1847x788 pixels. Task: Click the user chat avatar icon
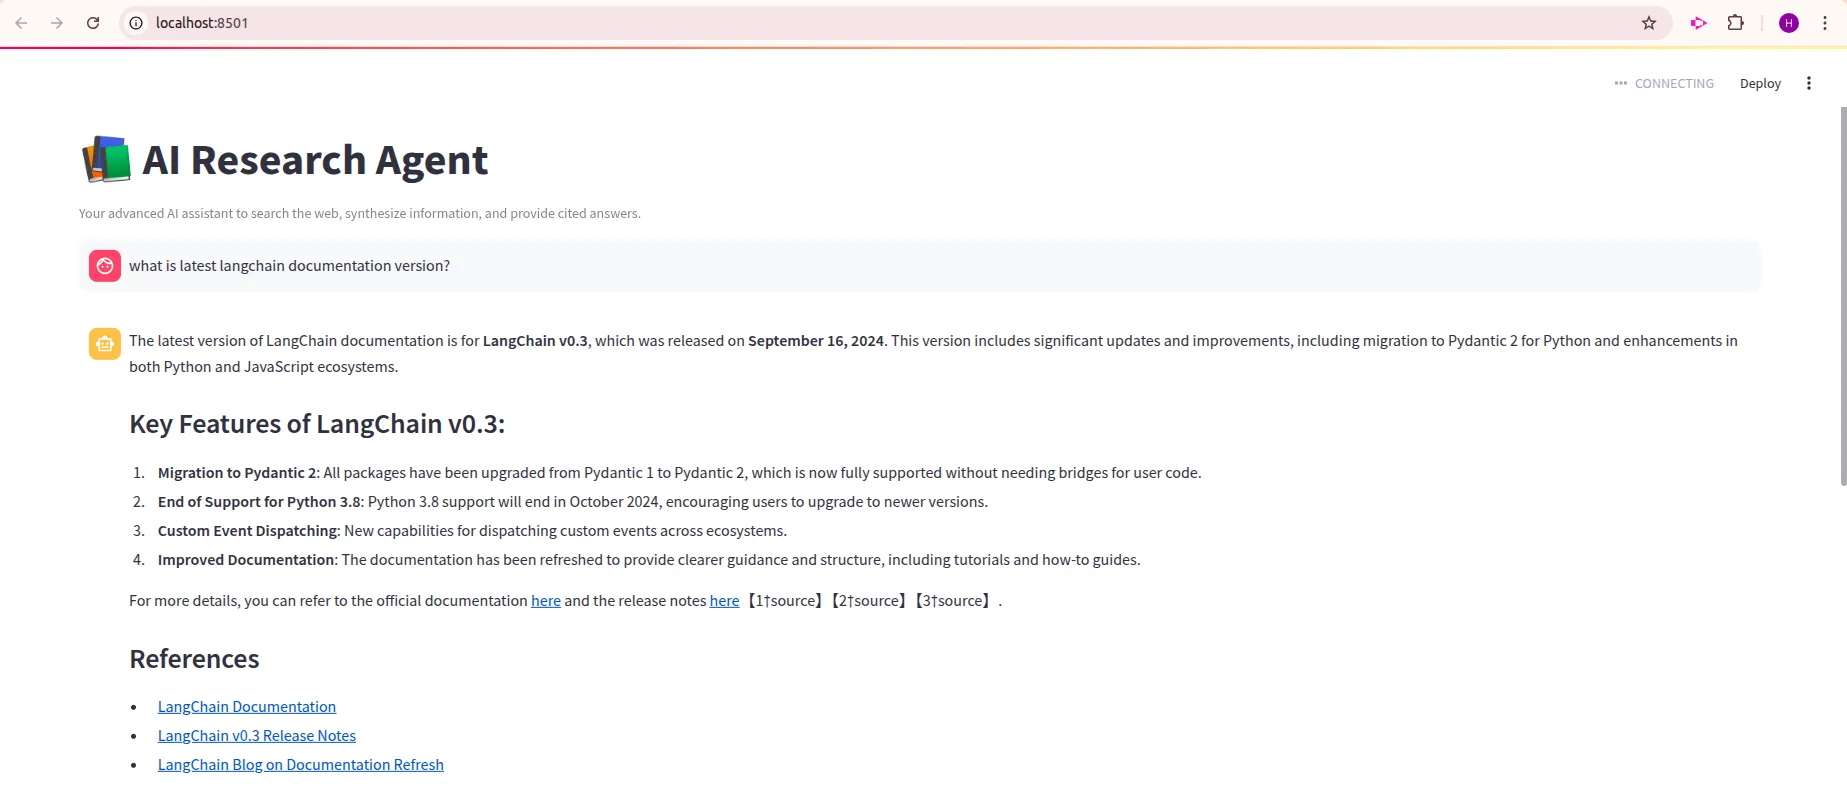[105, 266]
